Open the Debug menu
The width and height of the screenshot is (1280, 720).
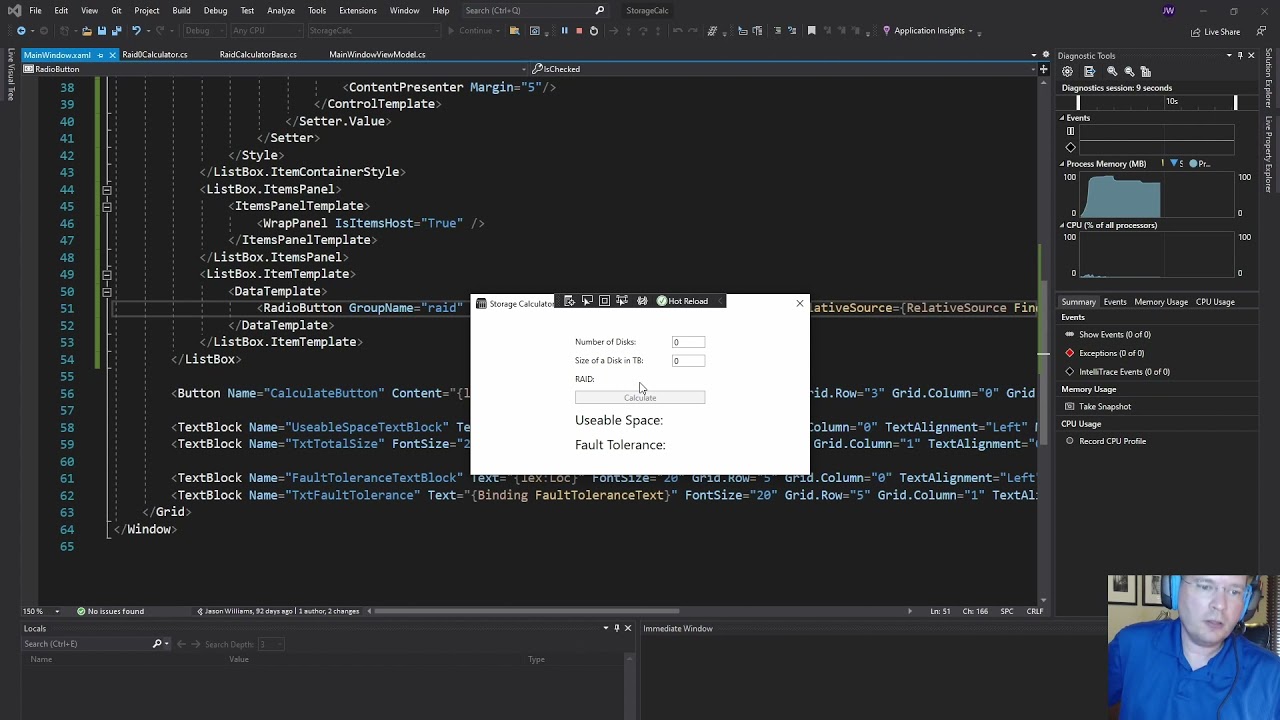(215, 11)
